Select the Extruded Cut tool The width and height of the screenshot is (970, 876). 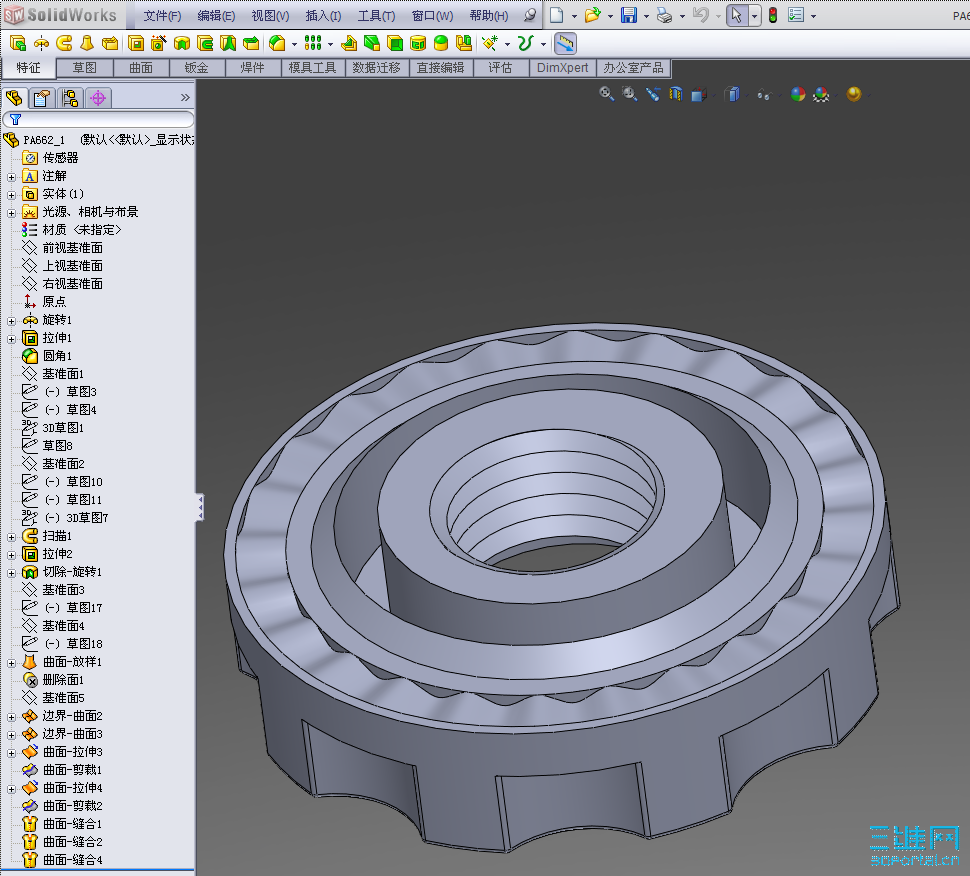[x=136, y=43]
